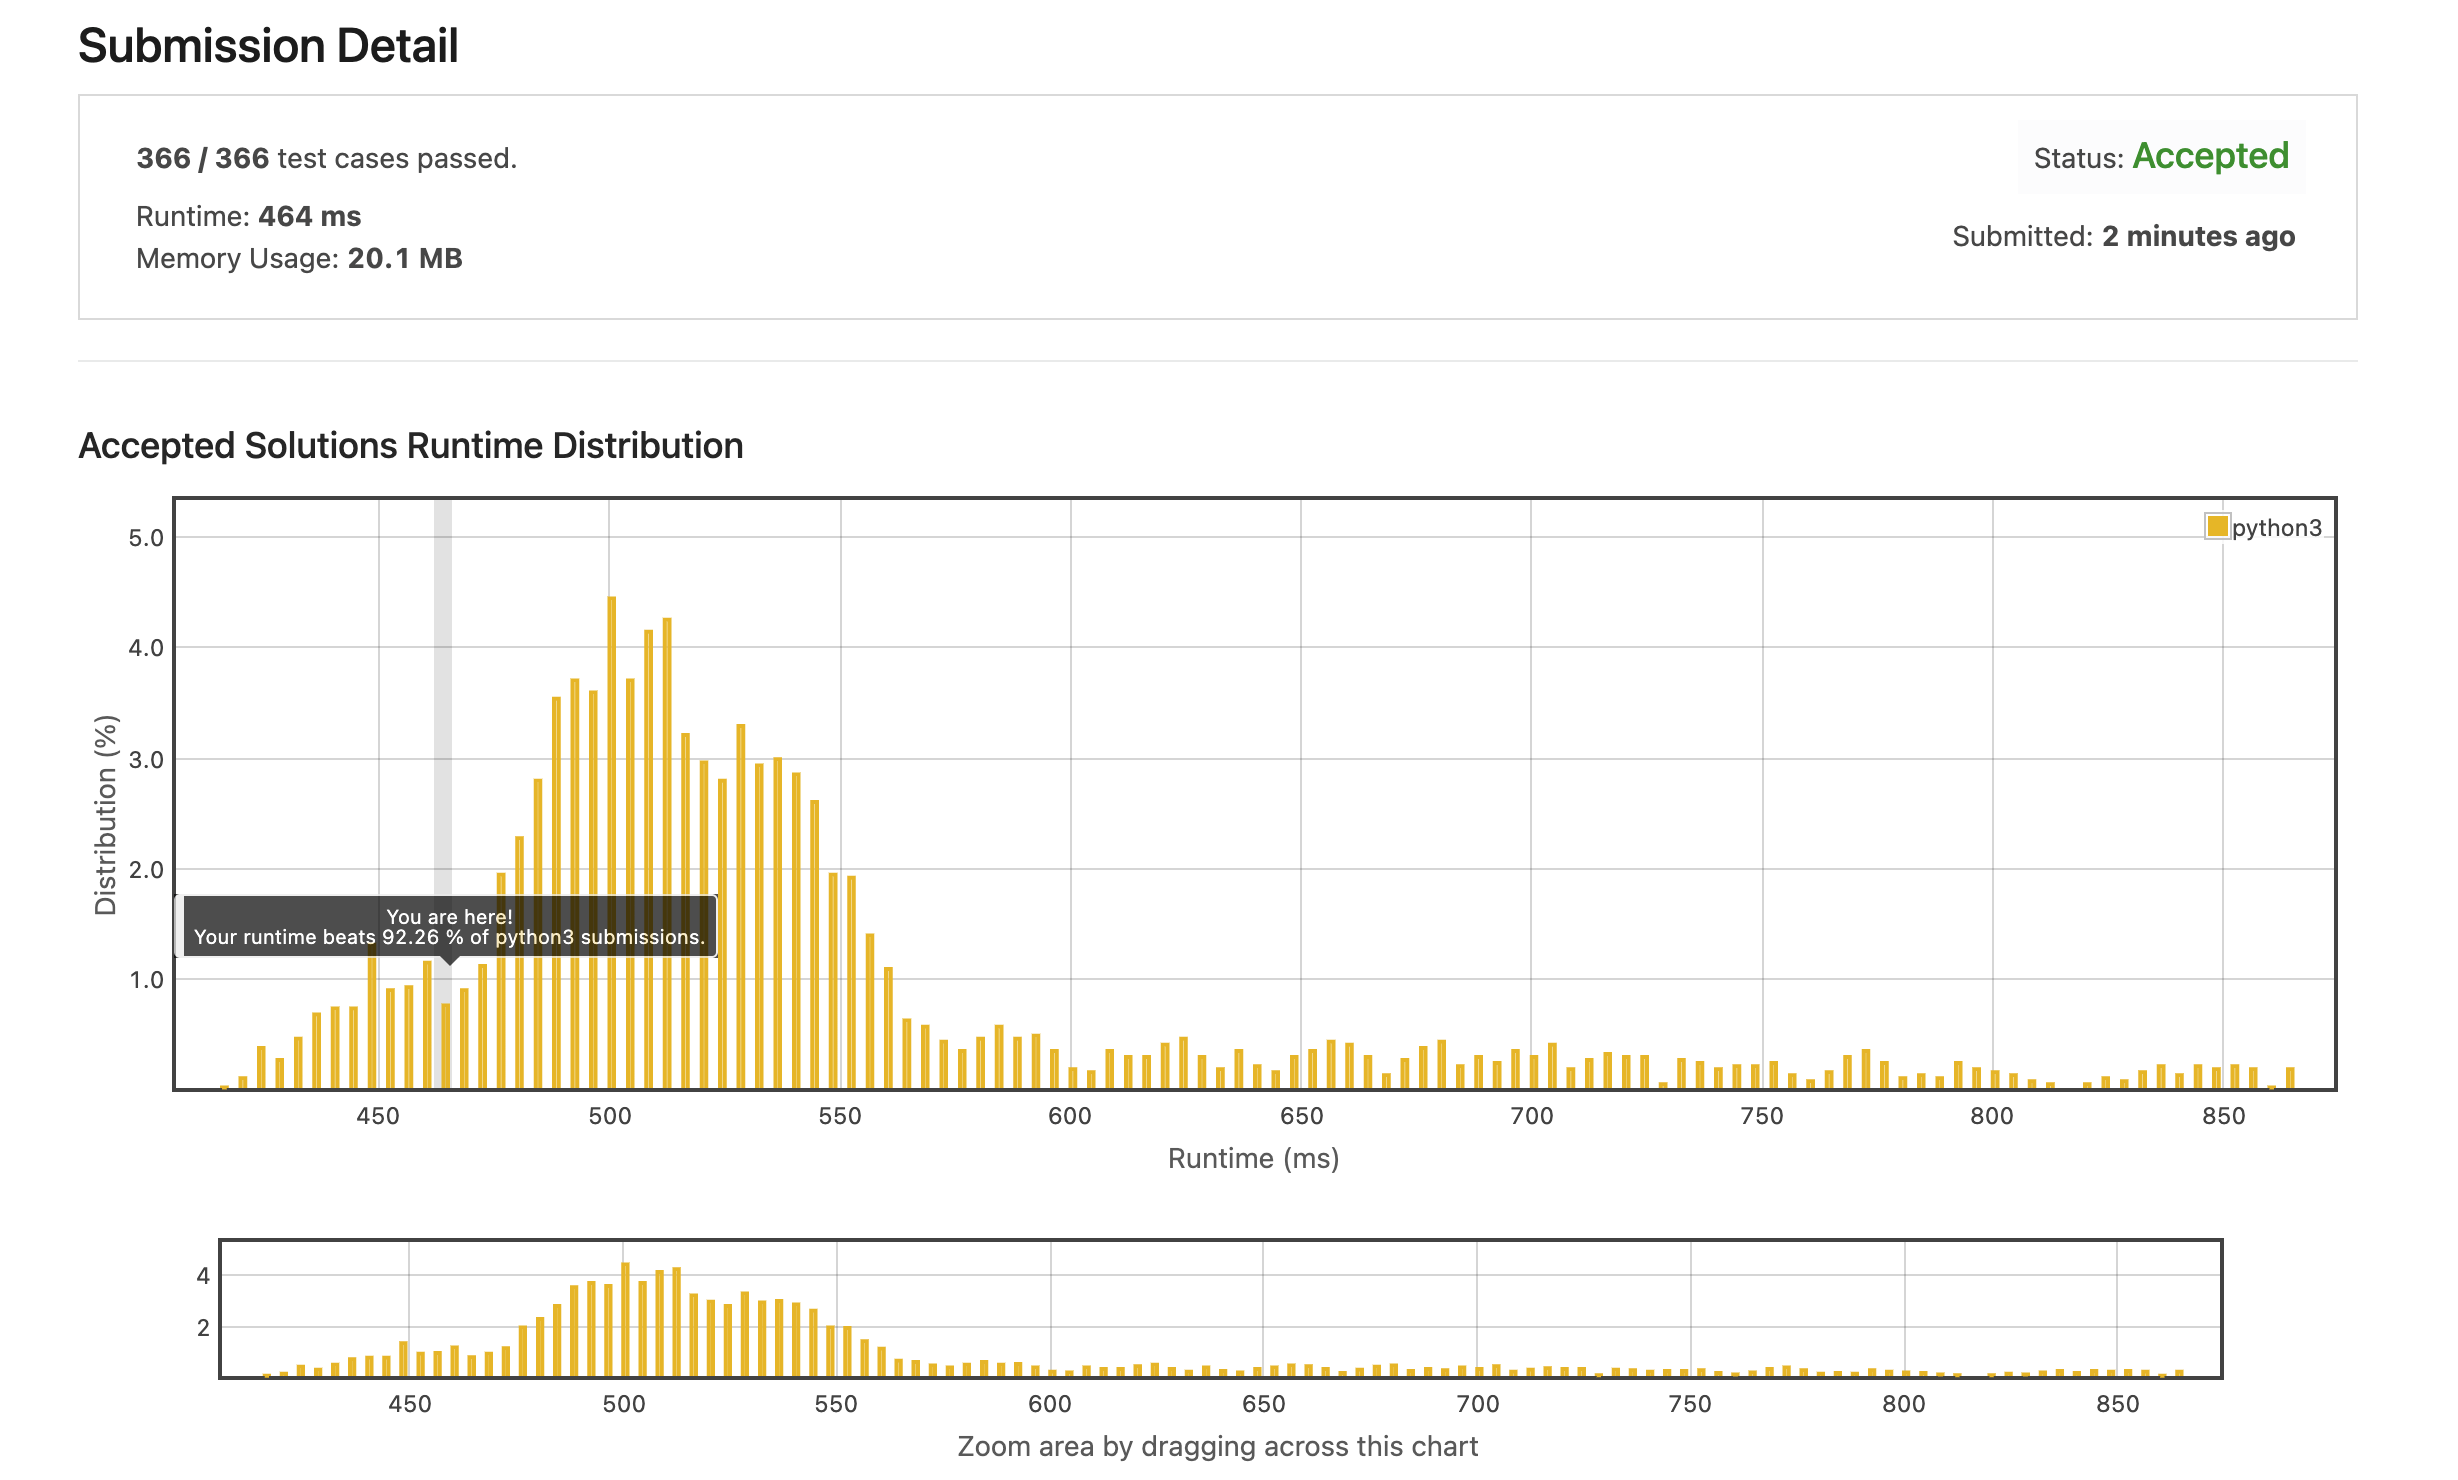The image size is (2458, 1480).
Task: Click the python3 legend label
Action: (x=2276, y=528)
